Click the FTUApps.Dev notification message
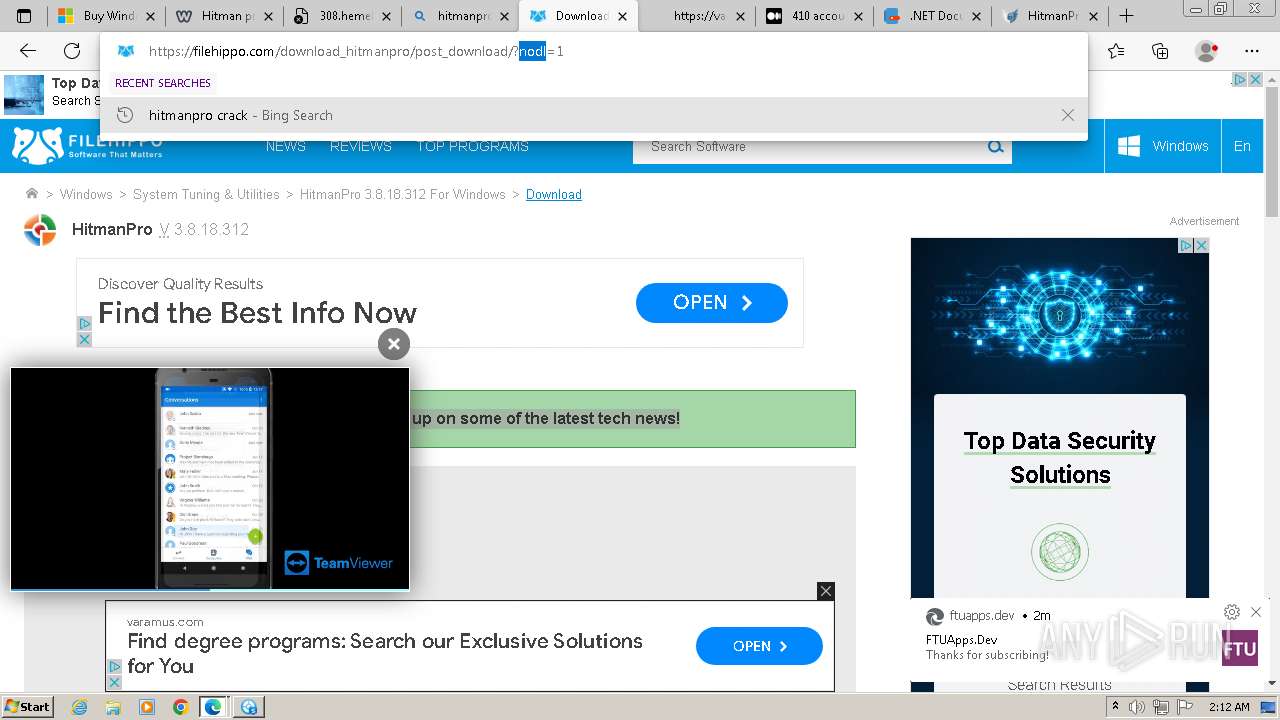This screenshot has width=1280, height=720. coord(987,648)
